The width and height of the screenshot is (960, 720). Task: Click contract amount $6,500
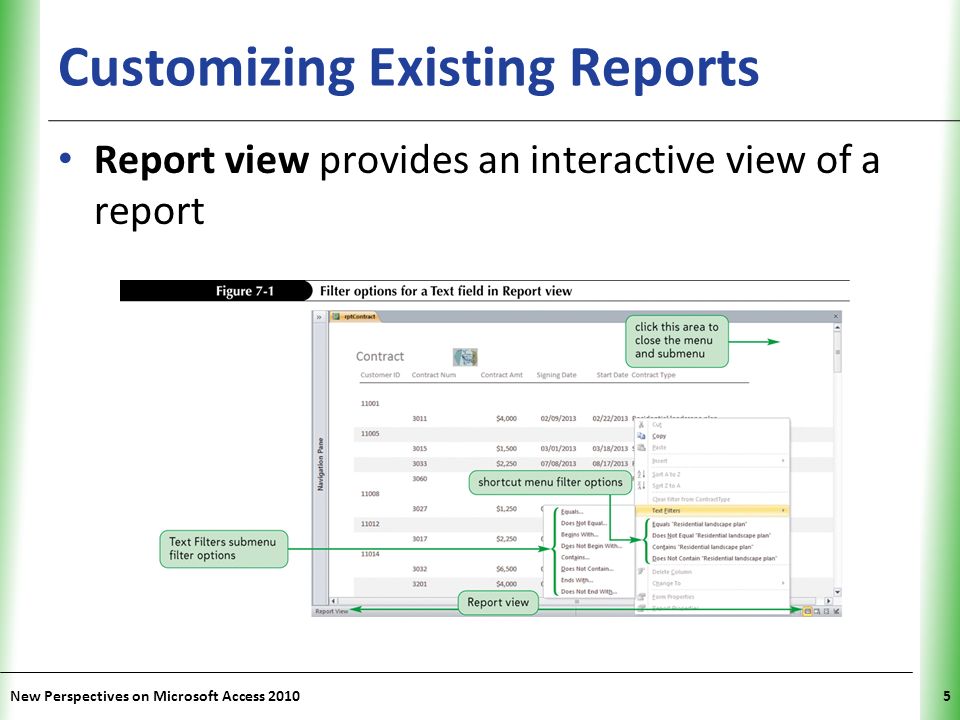tap(506, 569)
